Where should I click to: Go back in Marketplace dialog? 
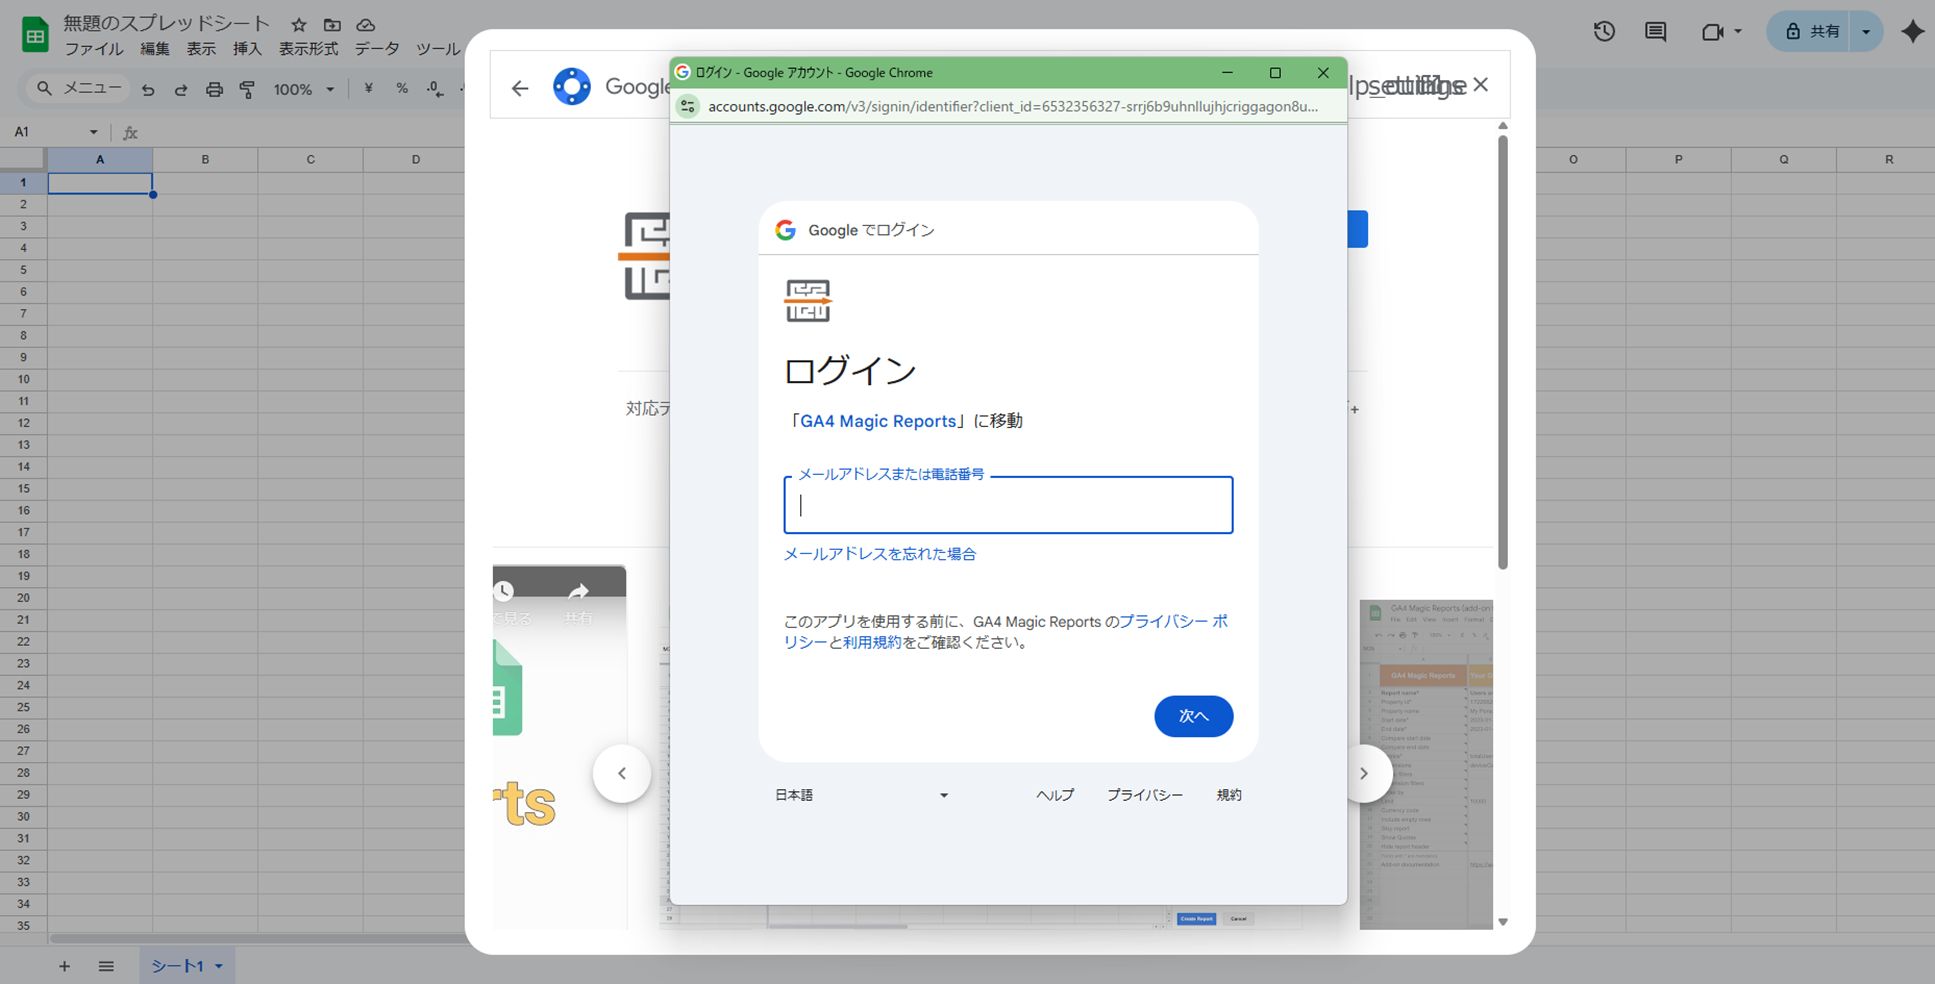520,88
